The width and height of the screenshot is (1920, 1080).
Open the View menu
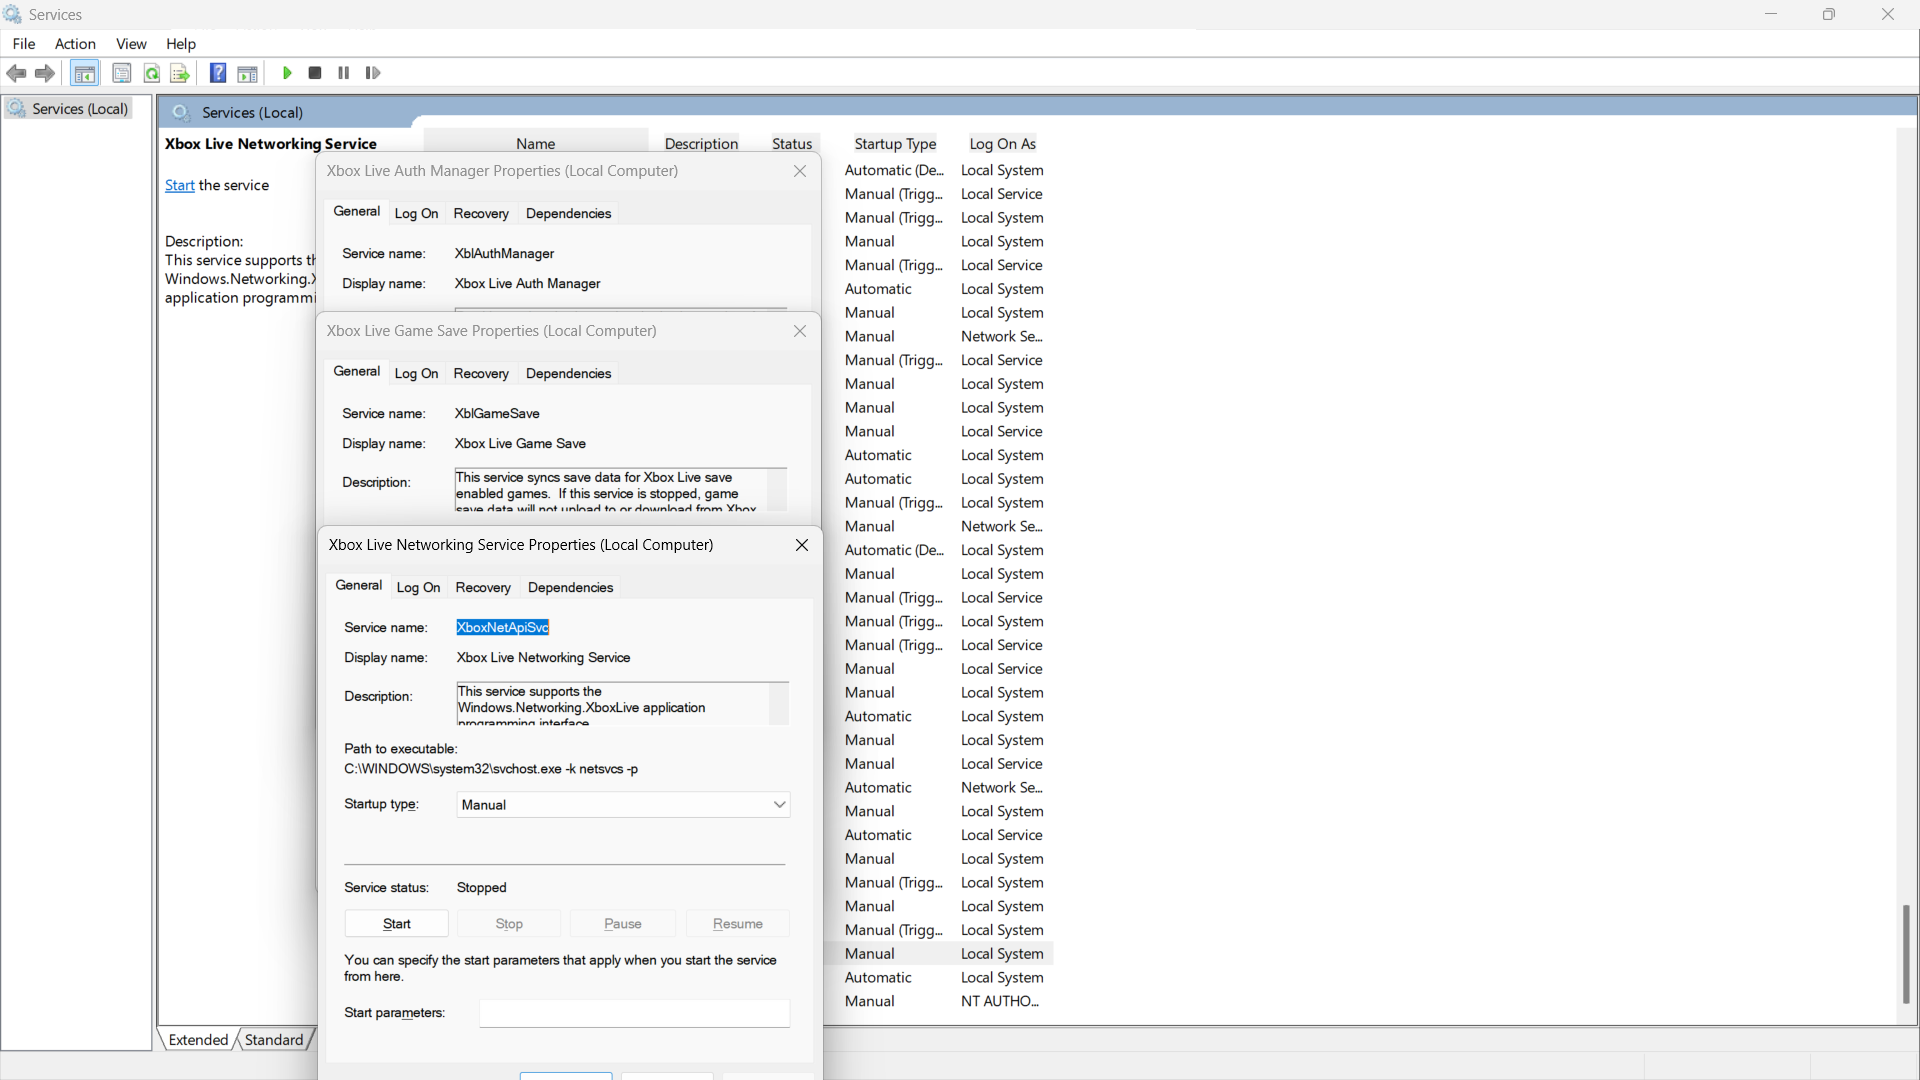(131, 44)
